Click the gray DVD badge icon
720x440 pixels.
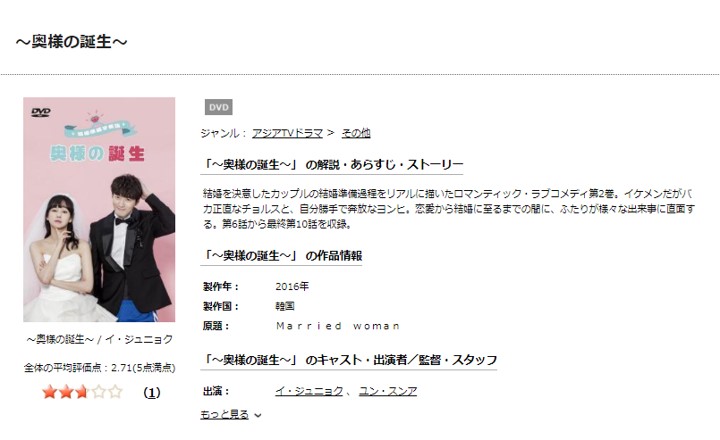tap(219, 107)
